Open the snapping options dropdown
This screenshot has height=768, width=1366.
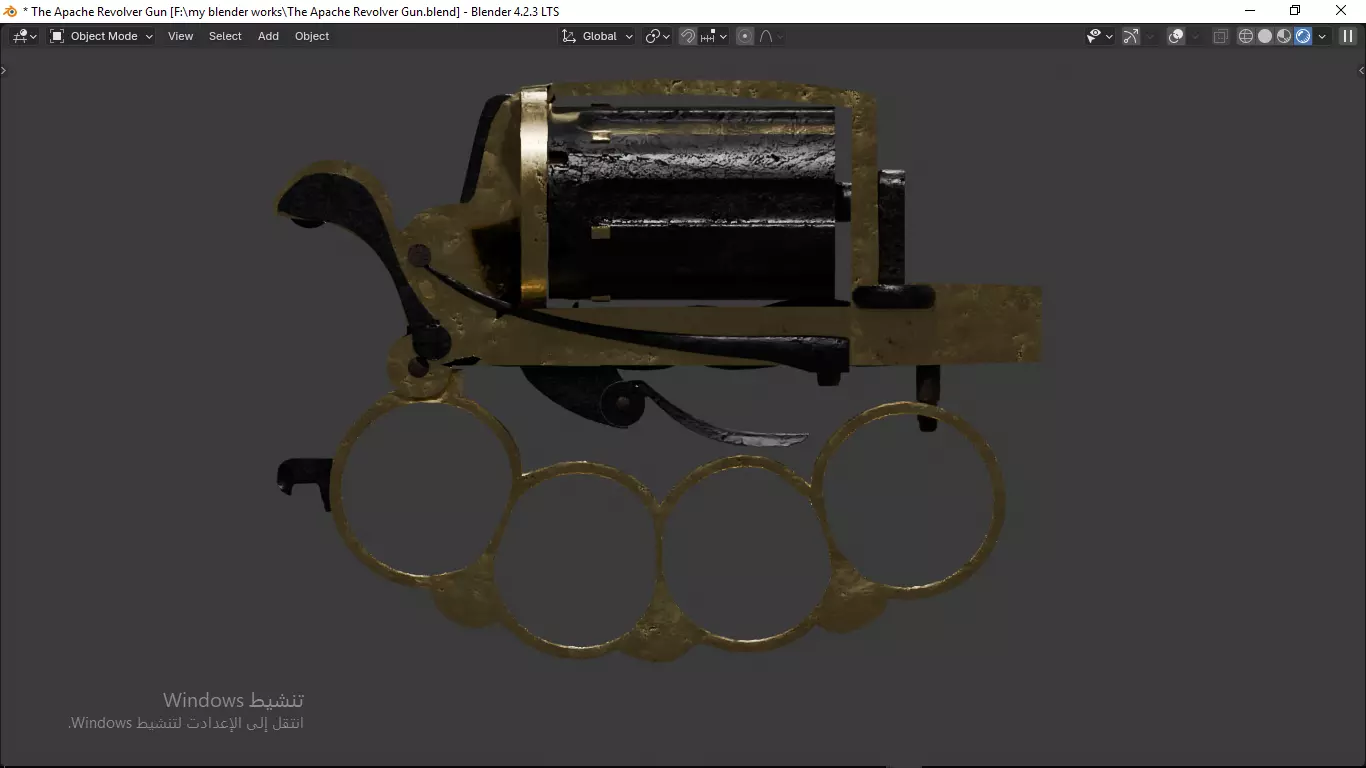[714, 36]
